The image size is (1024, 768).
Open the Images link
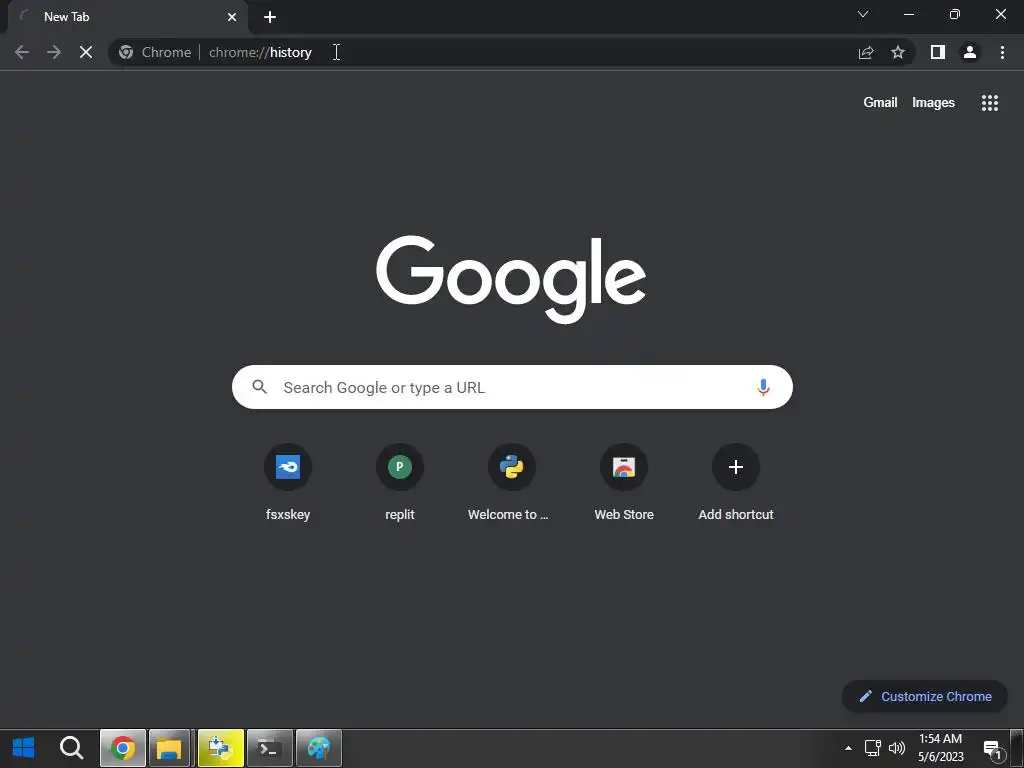pyautogui.click(x=933, y=103)
